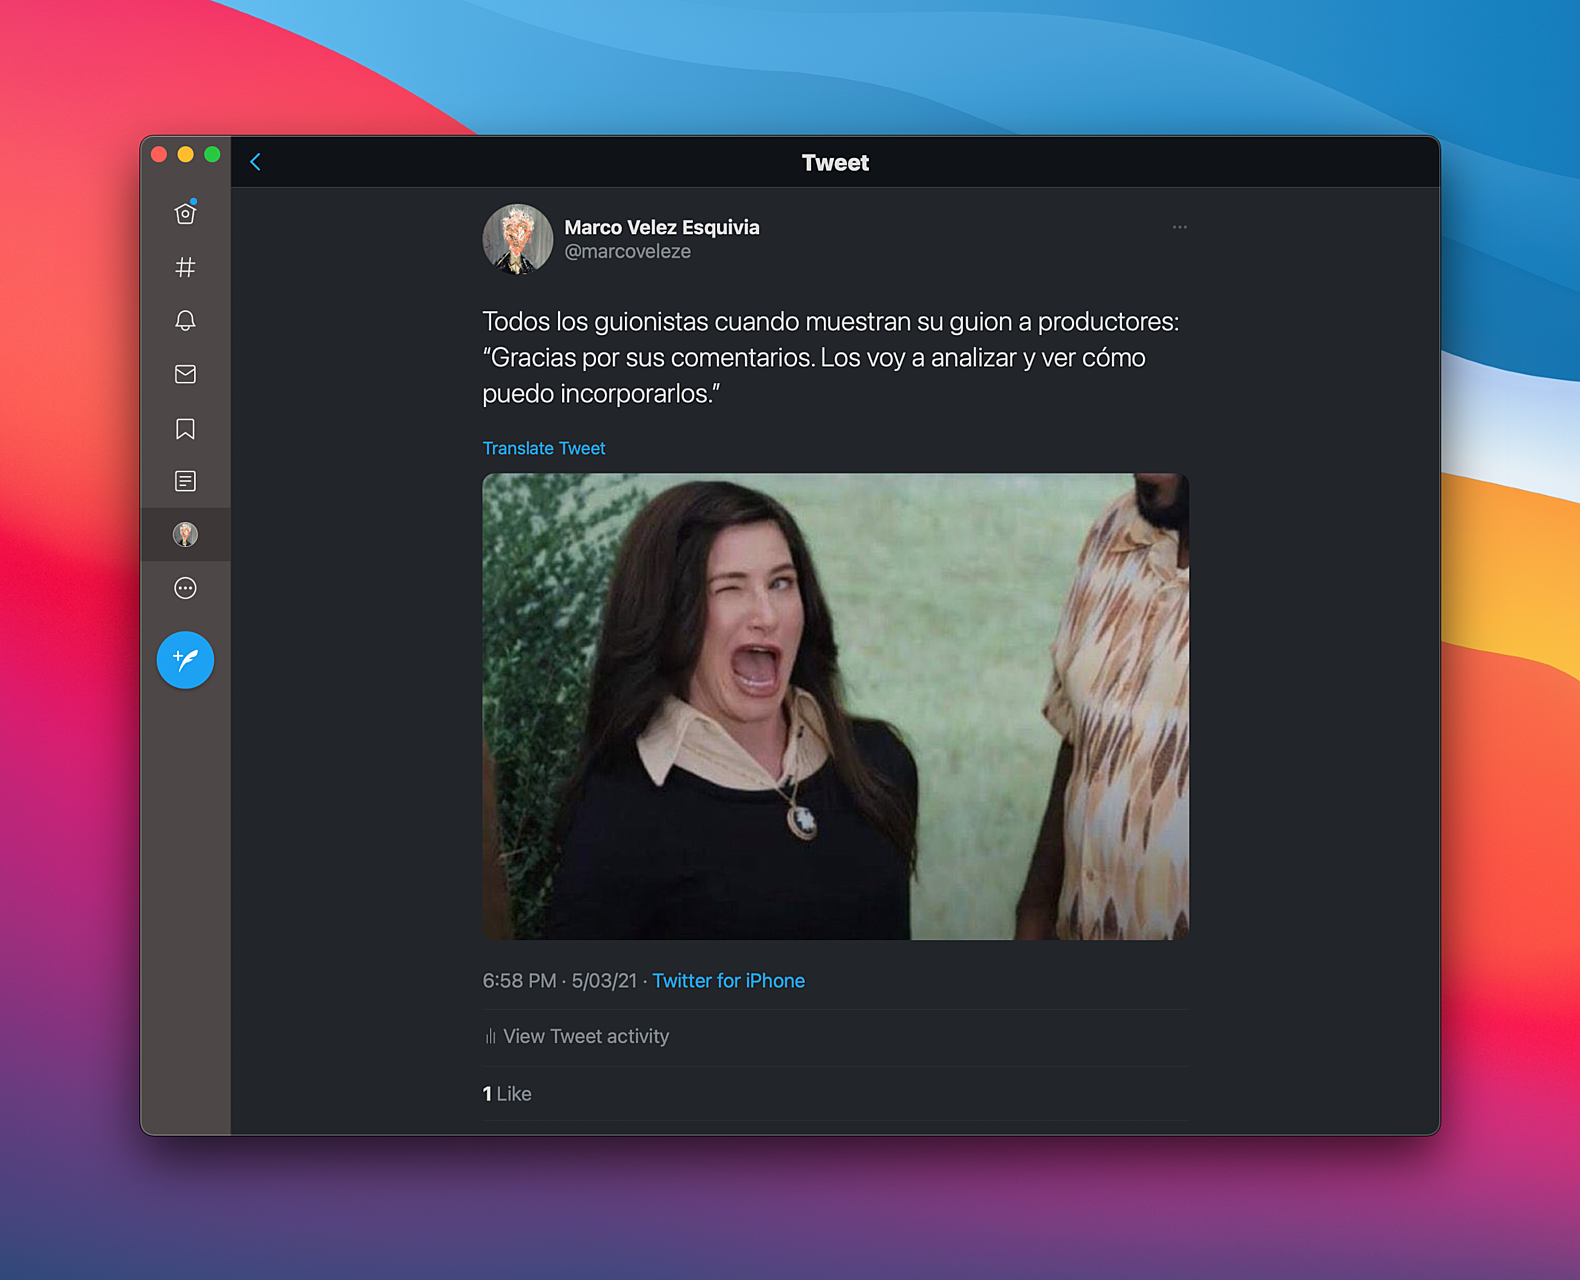Open the Lists icon

185,481
